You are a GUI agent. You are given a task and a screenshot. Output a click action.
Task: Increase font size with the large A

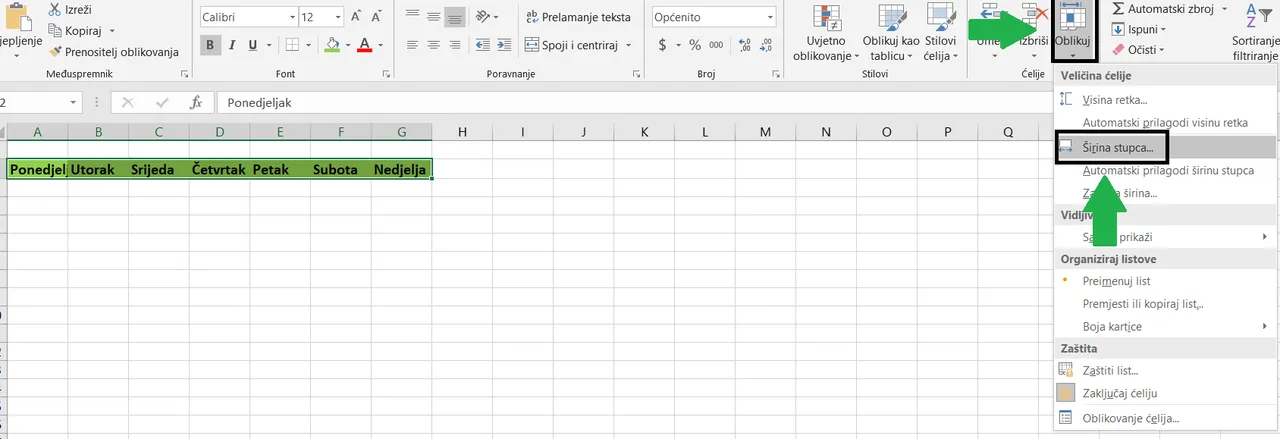pyautogui.click(x=357, y=18)
